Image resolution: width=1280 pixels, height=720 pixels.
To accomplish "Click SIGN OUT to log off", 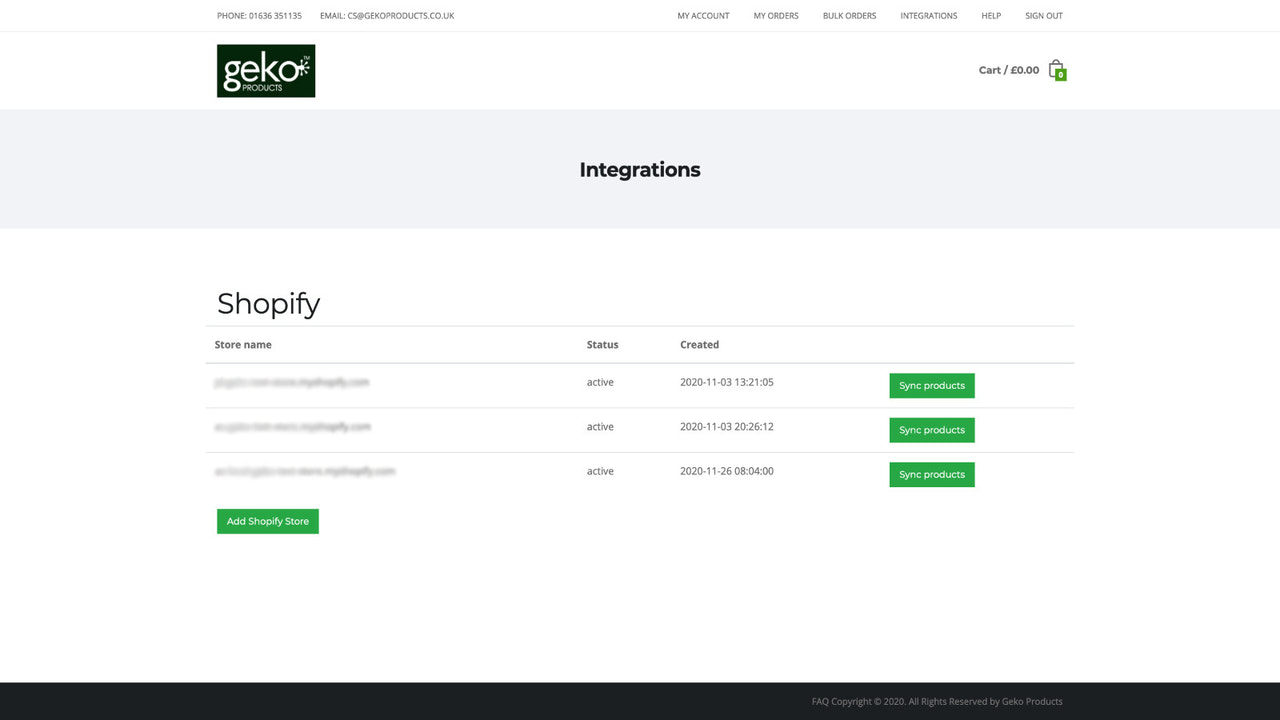I will 1043,15.
